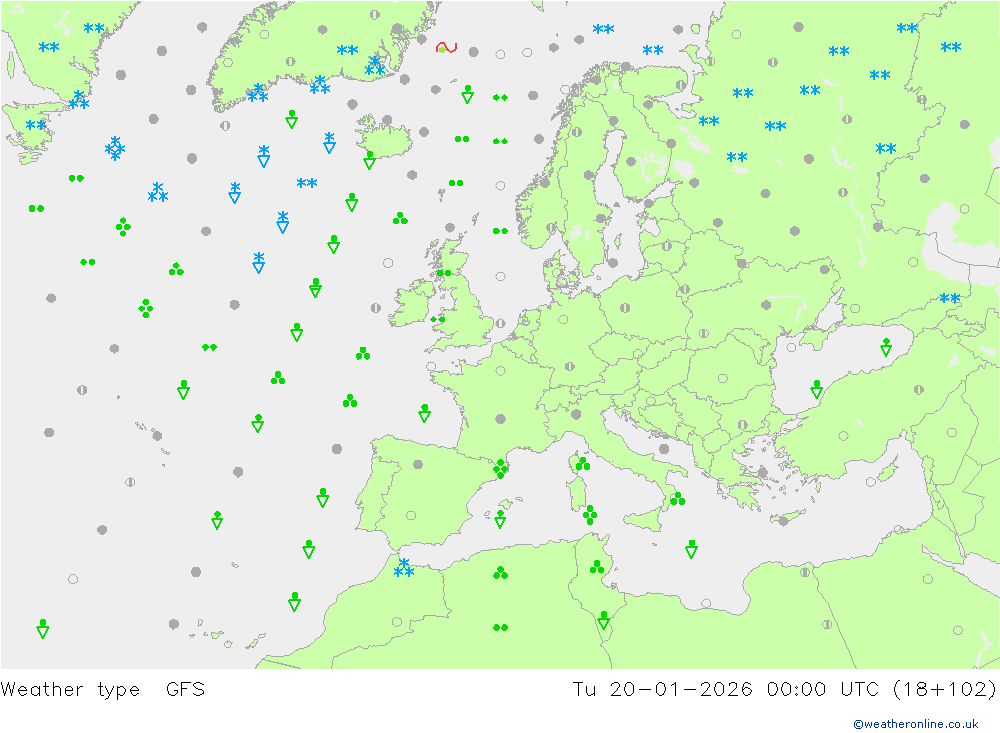Click the green rain symbol over Scotland

444,273
